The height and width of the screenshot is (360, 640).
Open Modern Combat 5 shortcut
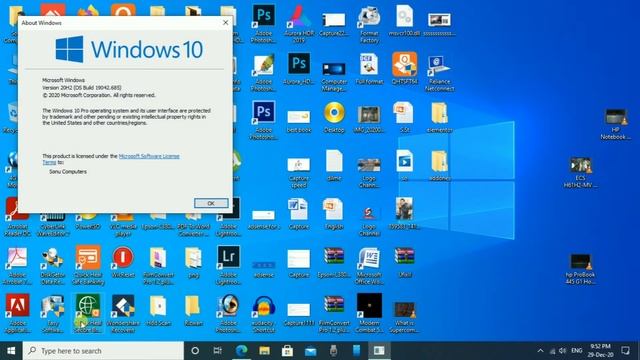(x=369, y=313)
